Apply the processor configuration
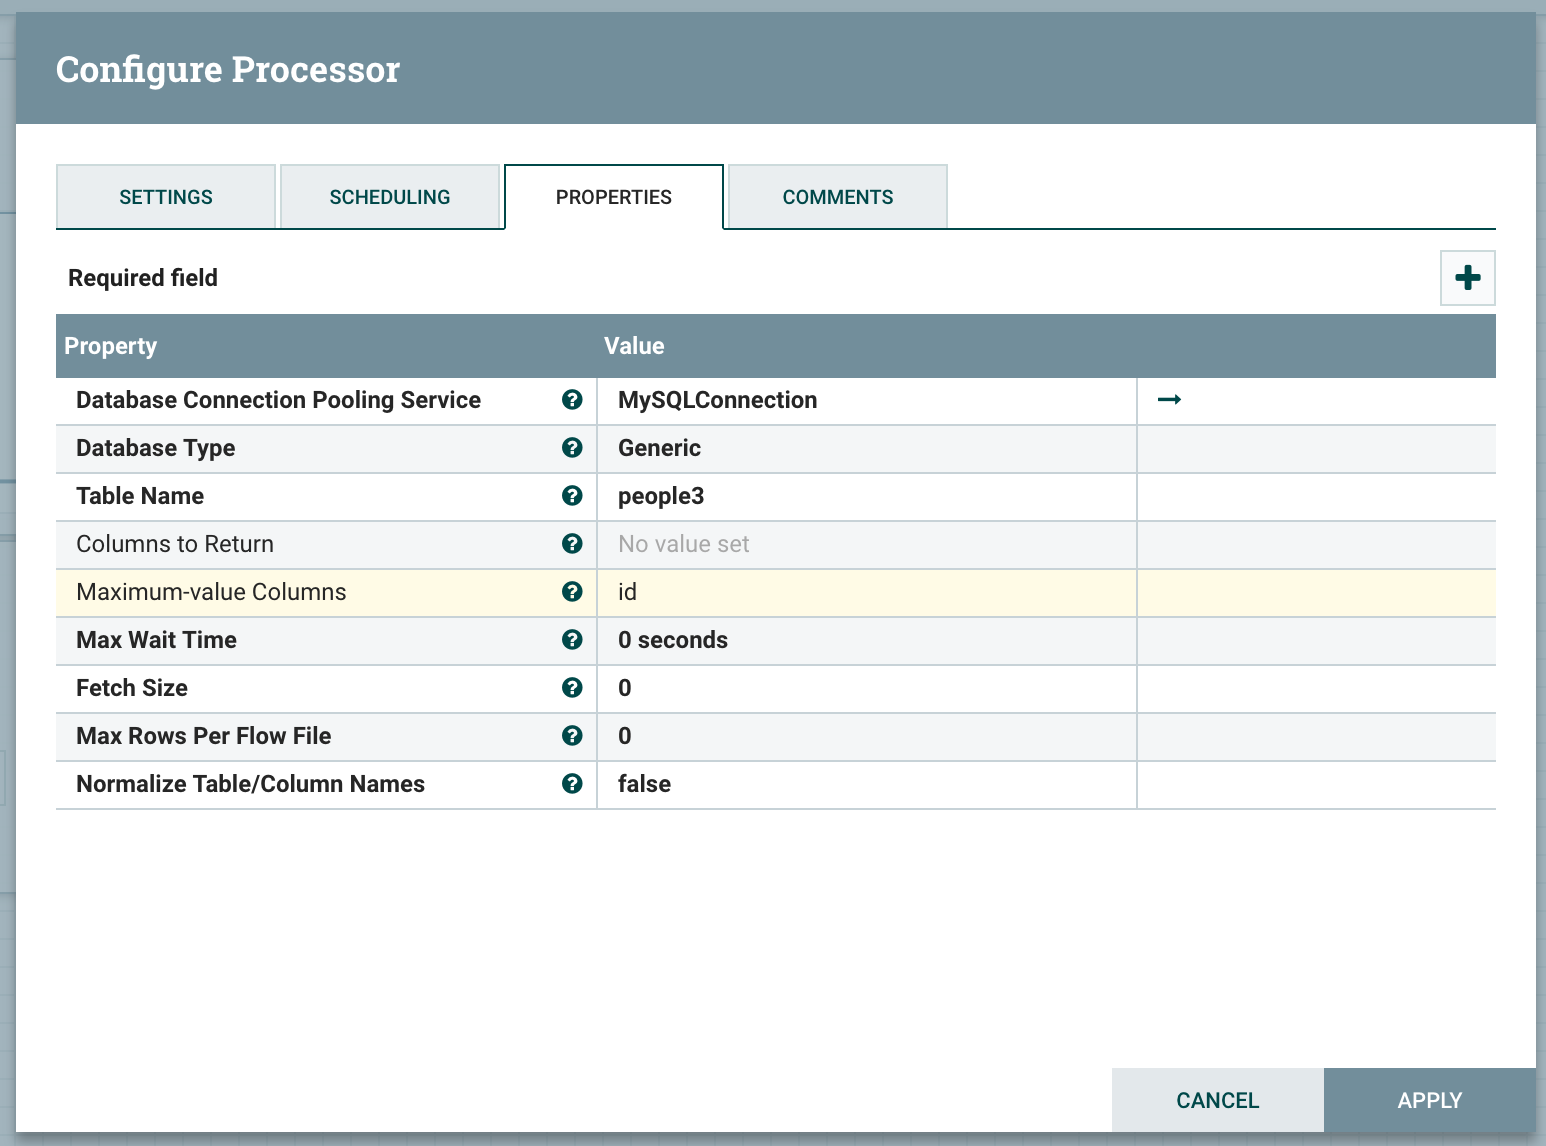1546x1146 pixels. (x=1429, y=1099)
